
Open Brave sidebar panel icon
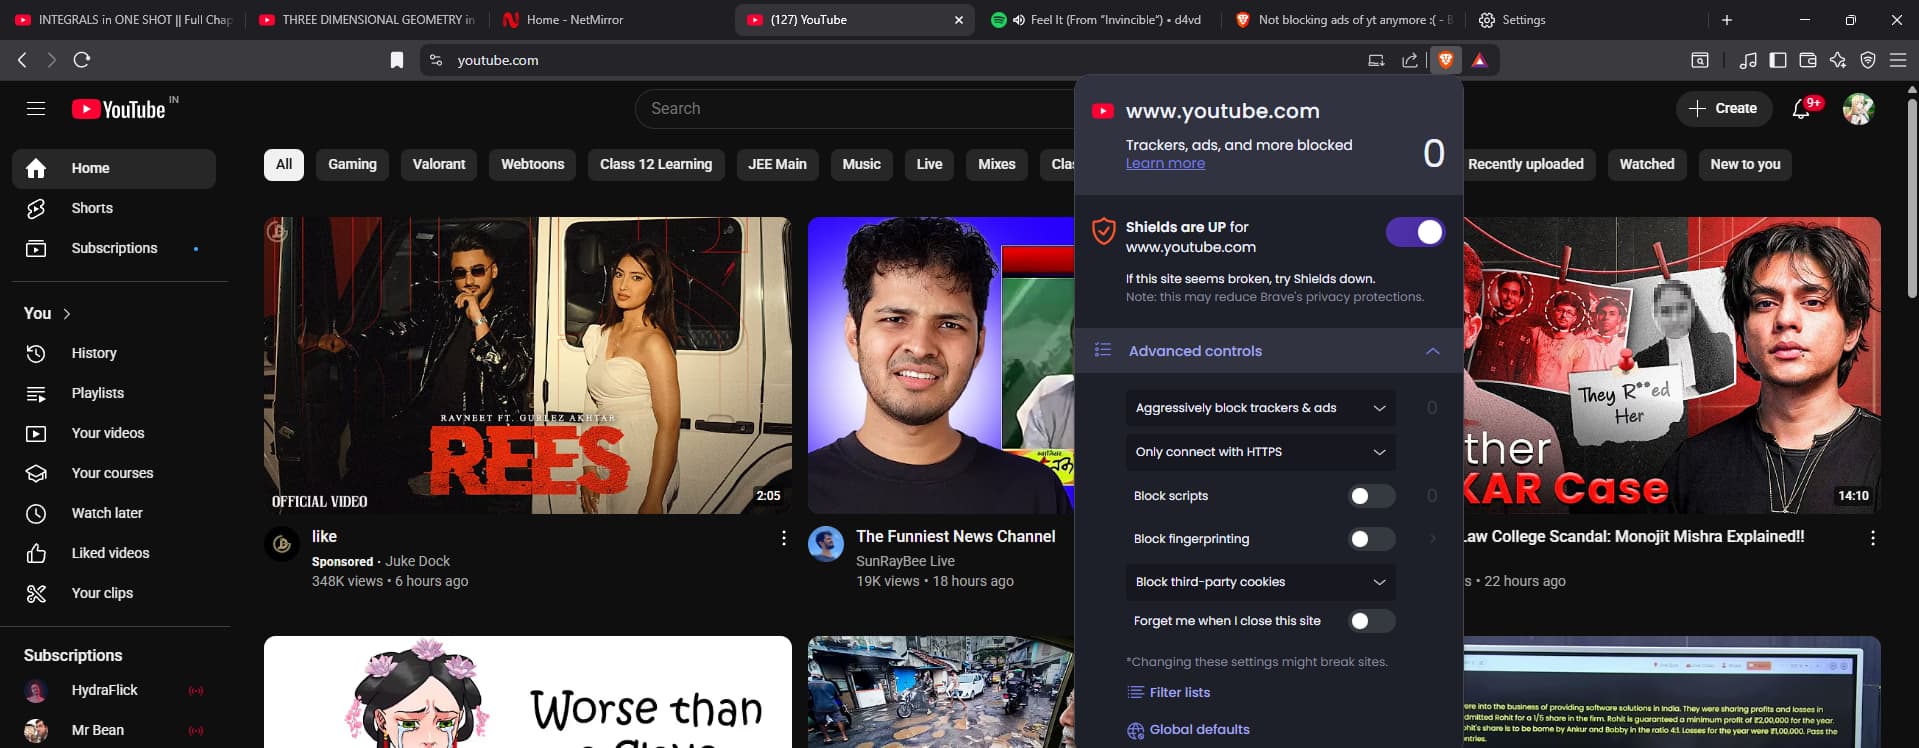tap(1778, 60)
